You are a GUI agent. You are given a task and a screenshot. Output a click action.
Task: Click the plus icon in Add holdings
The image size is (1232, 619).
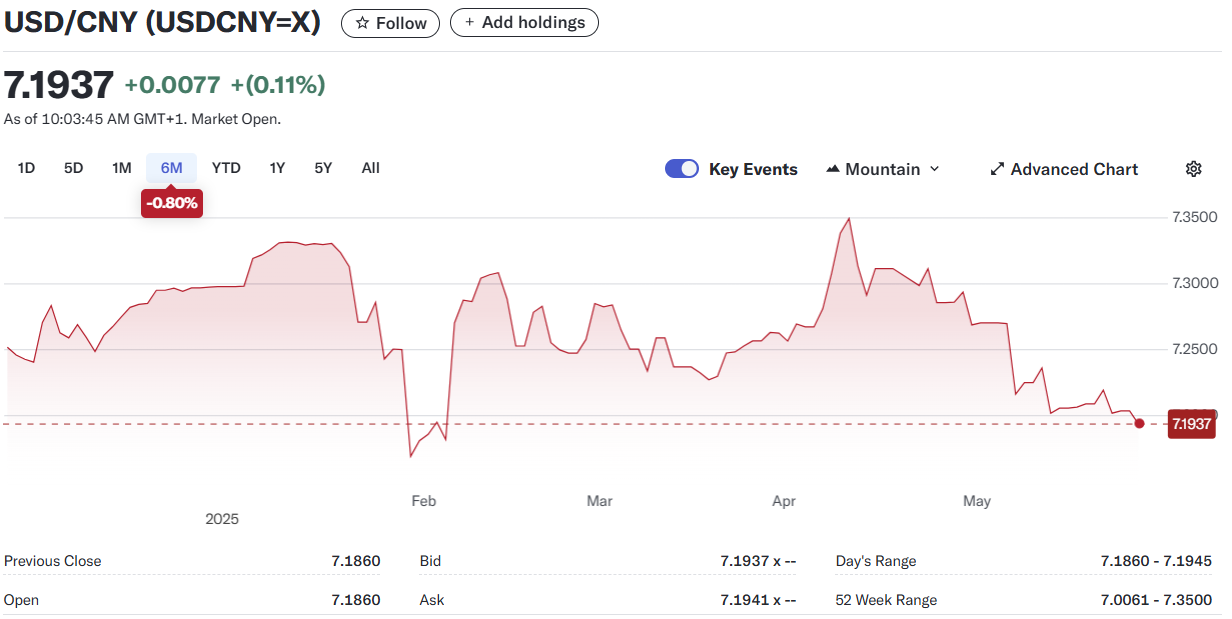[x=469, y=23]
